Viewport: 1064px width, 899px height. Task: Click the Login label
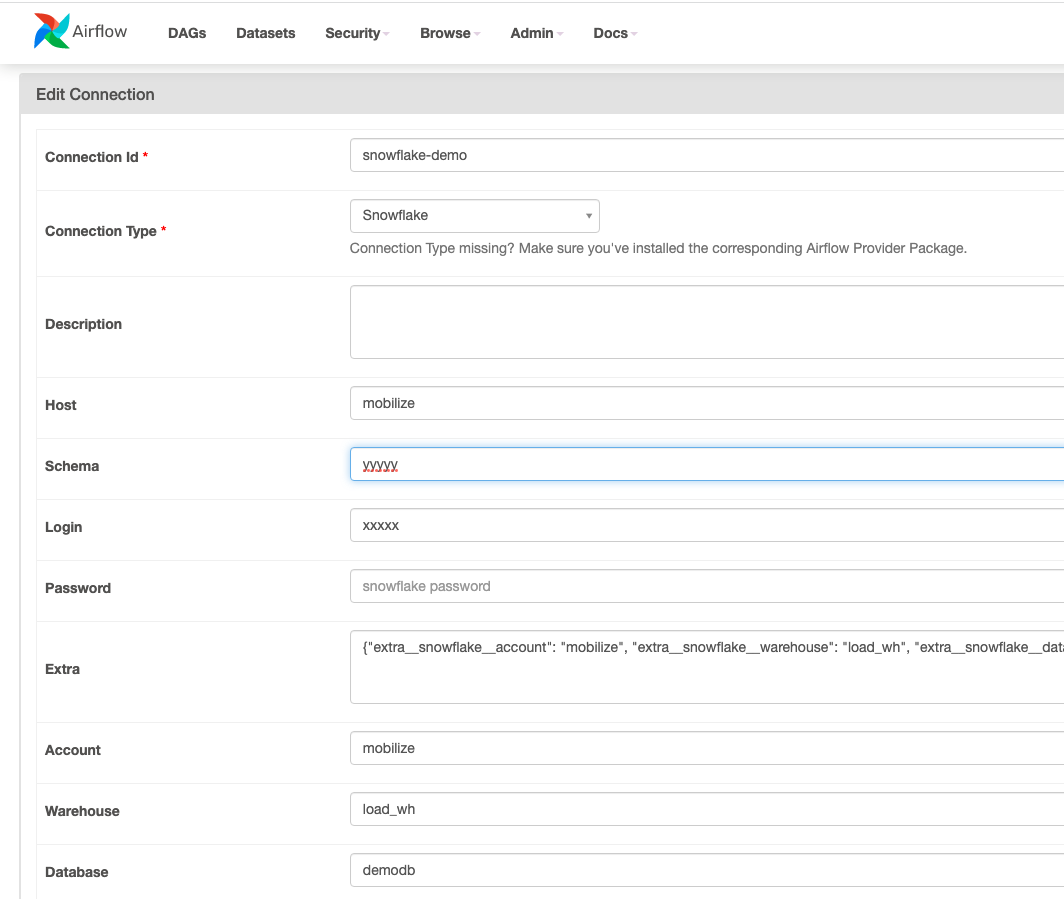click(x=63, y=527)
